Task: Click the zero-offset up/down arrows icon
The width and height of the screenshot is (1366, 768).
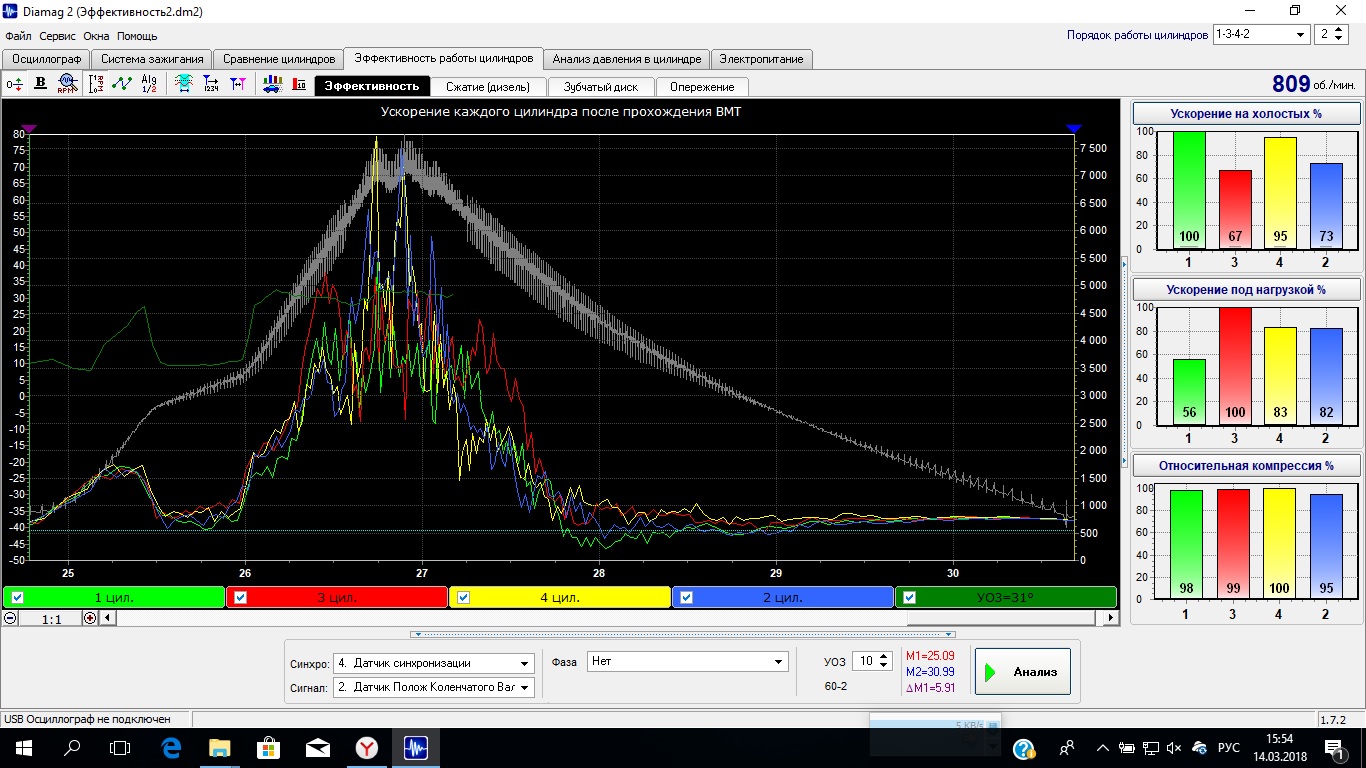Action: pyautogui.click(x=14, y=85)
